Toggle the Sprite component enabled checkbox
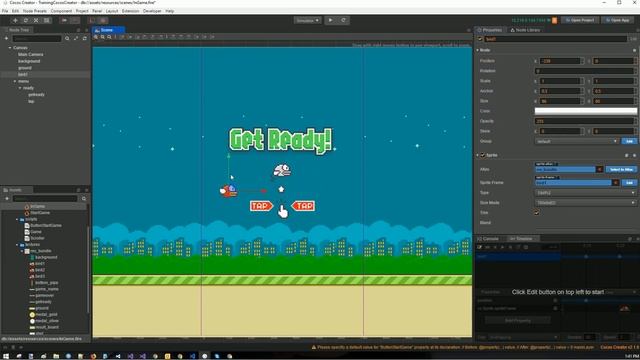This screenshot has width=640, height=360. [x=483, y=155]
